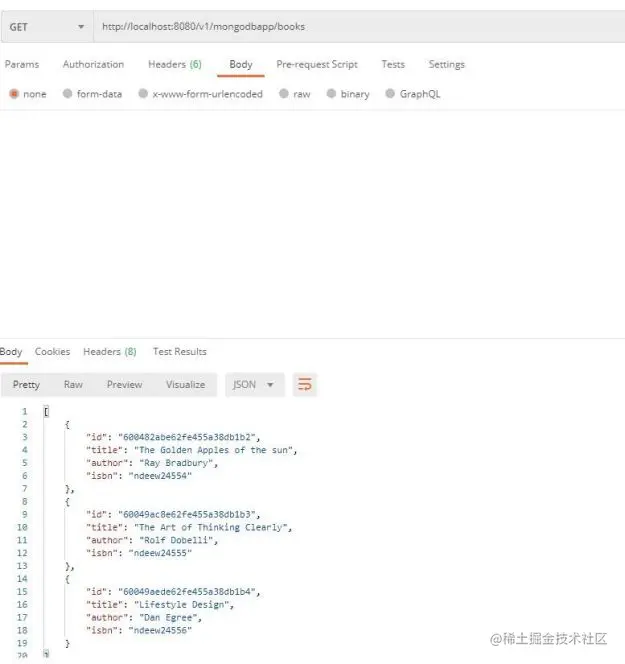
Task: Click line number 14 in response gutter
Action: pos(22,578)
